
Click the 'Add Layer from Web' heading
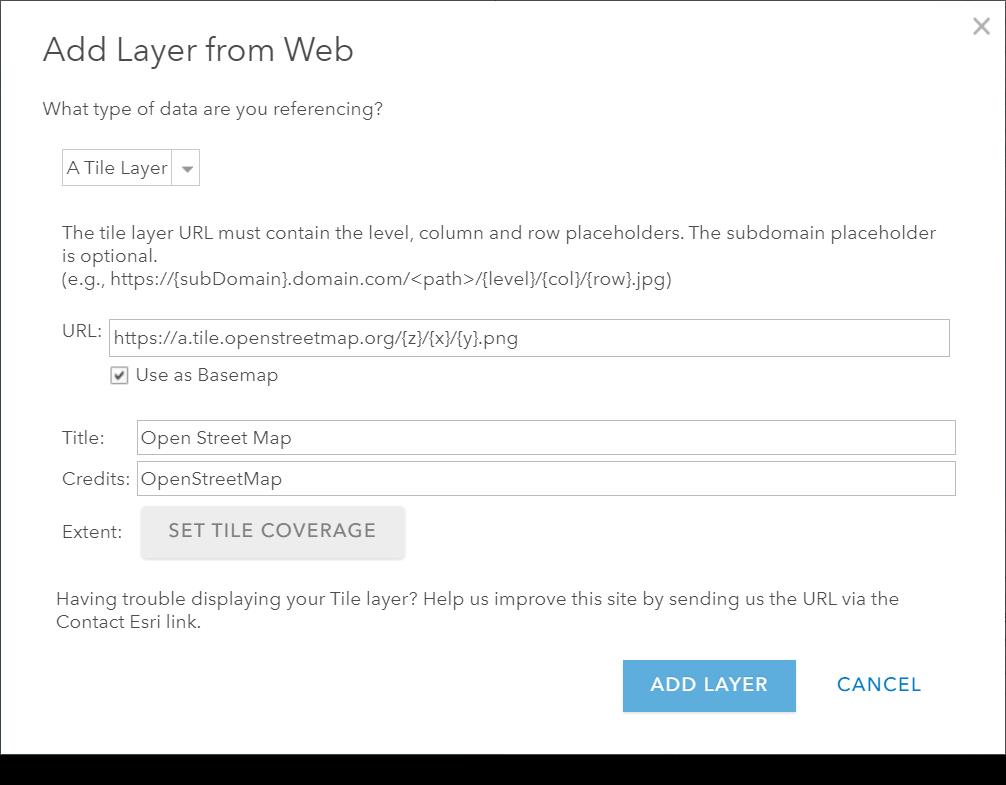click(x=198, y=50)
